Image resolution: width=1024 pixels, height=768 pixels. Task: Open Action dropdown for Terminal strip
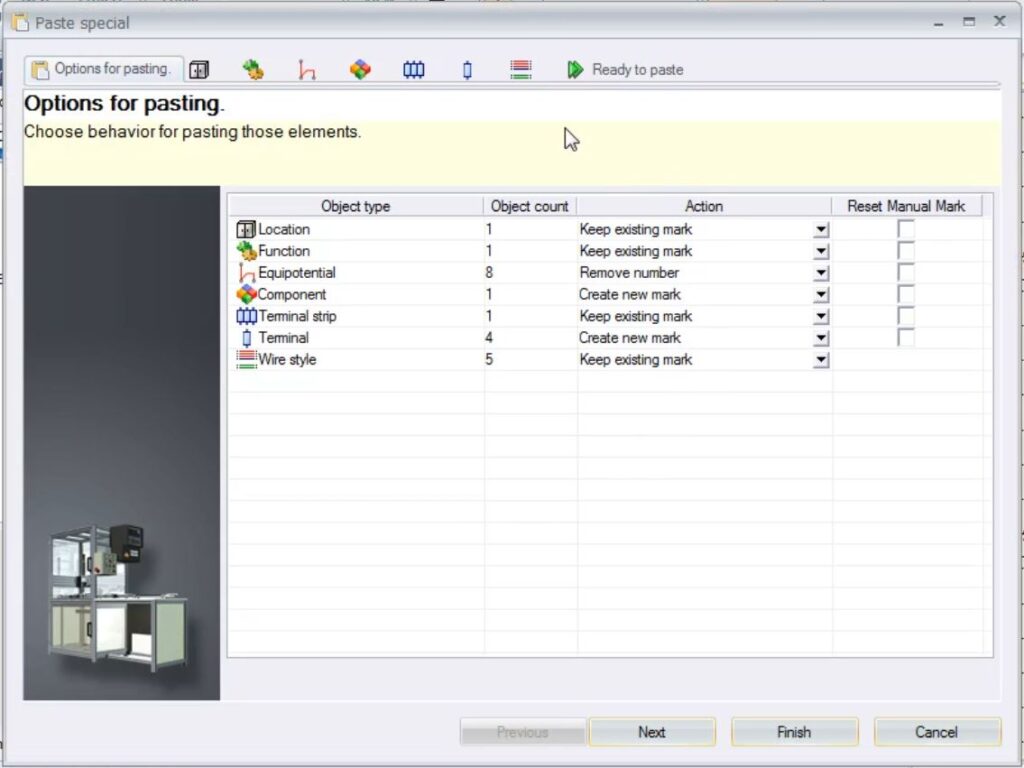pos(822,317)
